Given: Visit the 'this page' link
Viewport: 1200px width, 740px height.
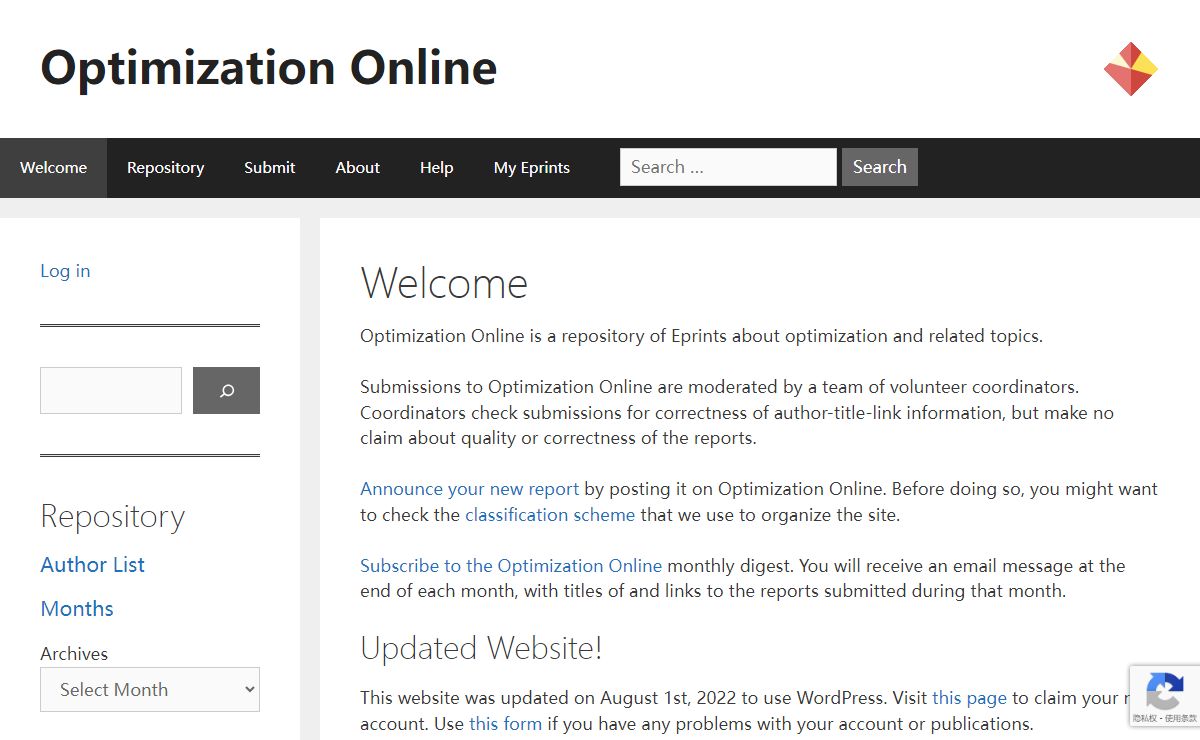Looking at the screenshot, I should pos(969,698).
